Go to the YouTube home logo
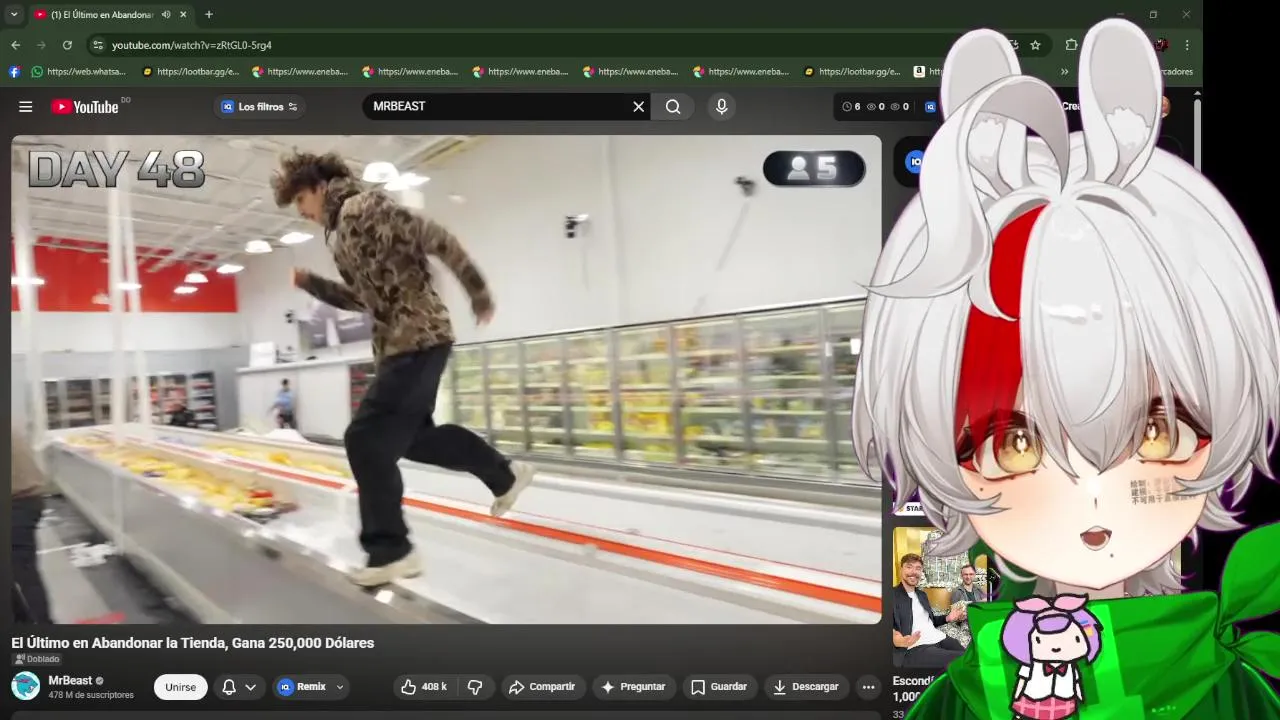Screen dimensions: 1280x720 click(x=85, y=107)
